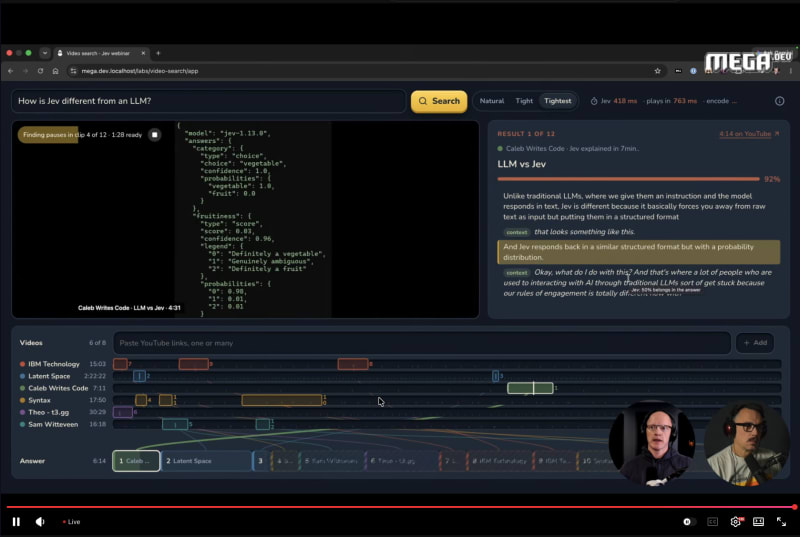
Task: Click the first 'context' tag
Action: 517,232
